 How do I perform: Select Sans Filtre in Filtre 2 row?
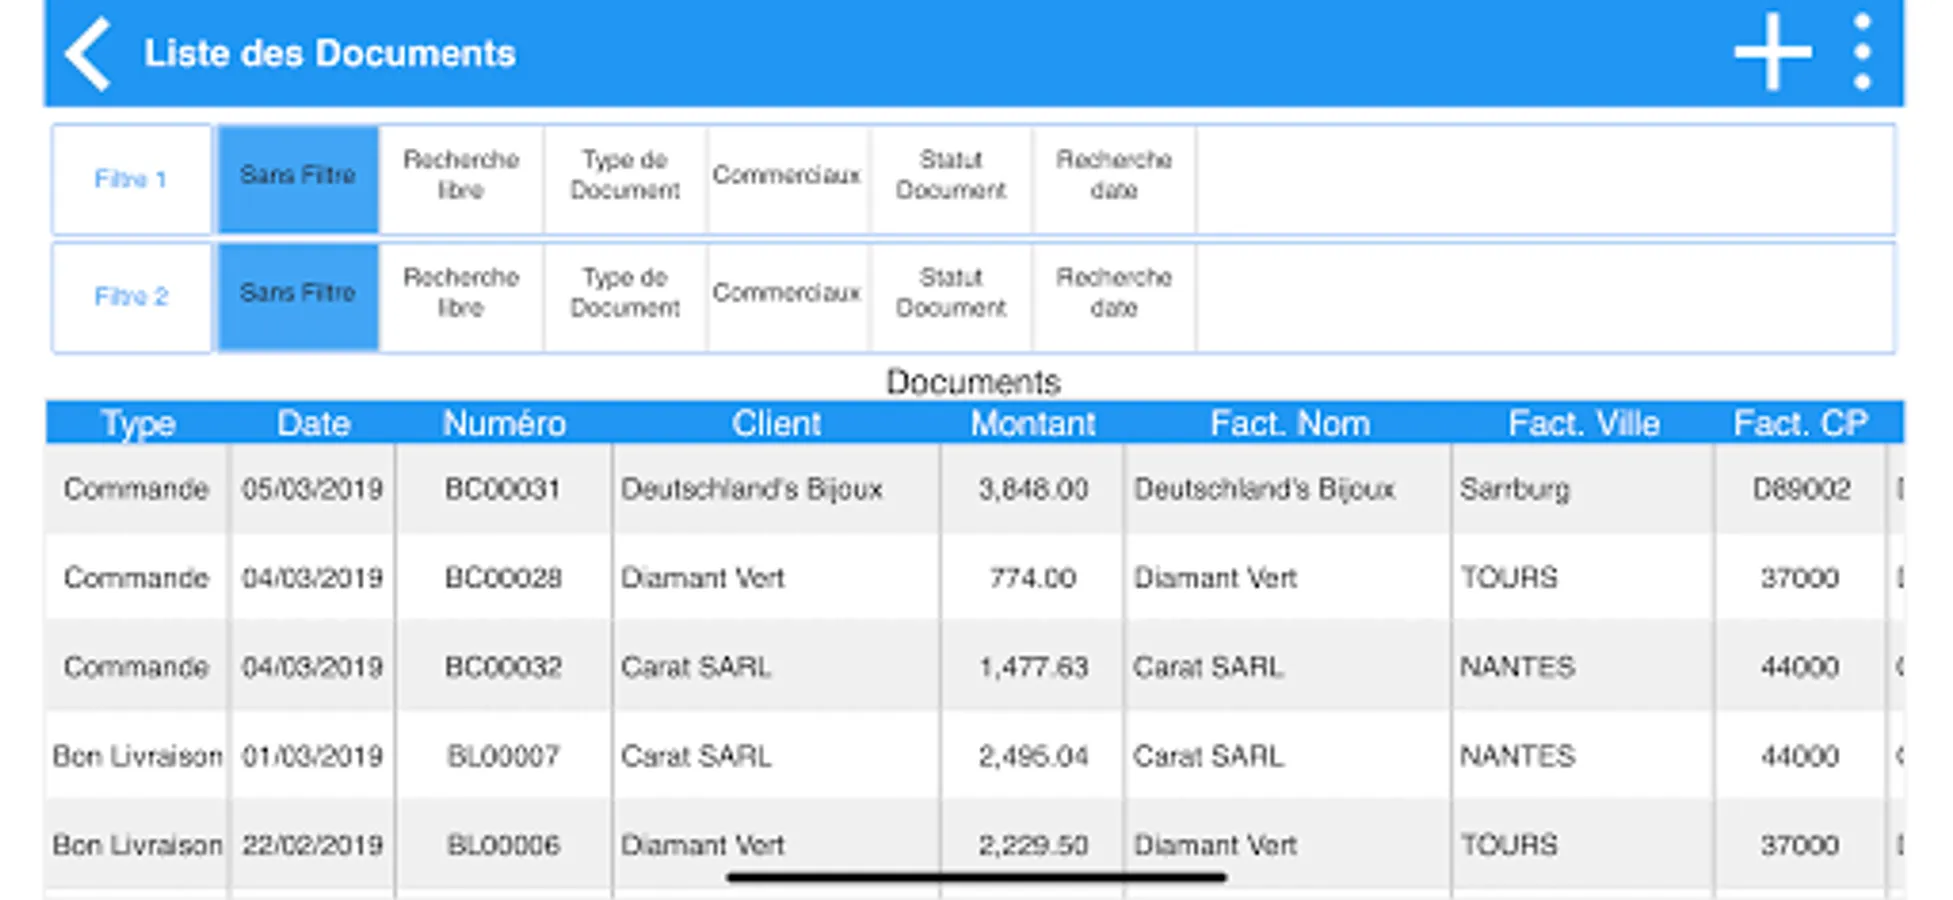click(x=298, y=297)
